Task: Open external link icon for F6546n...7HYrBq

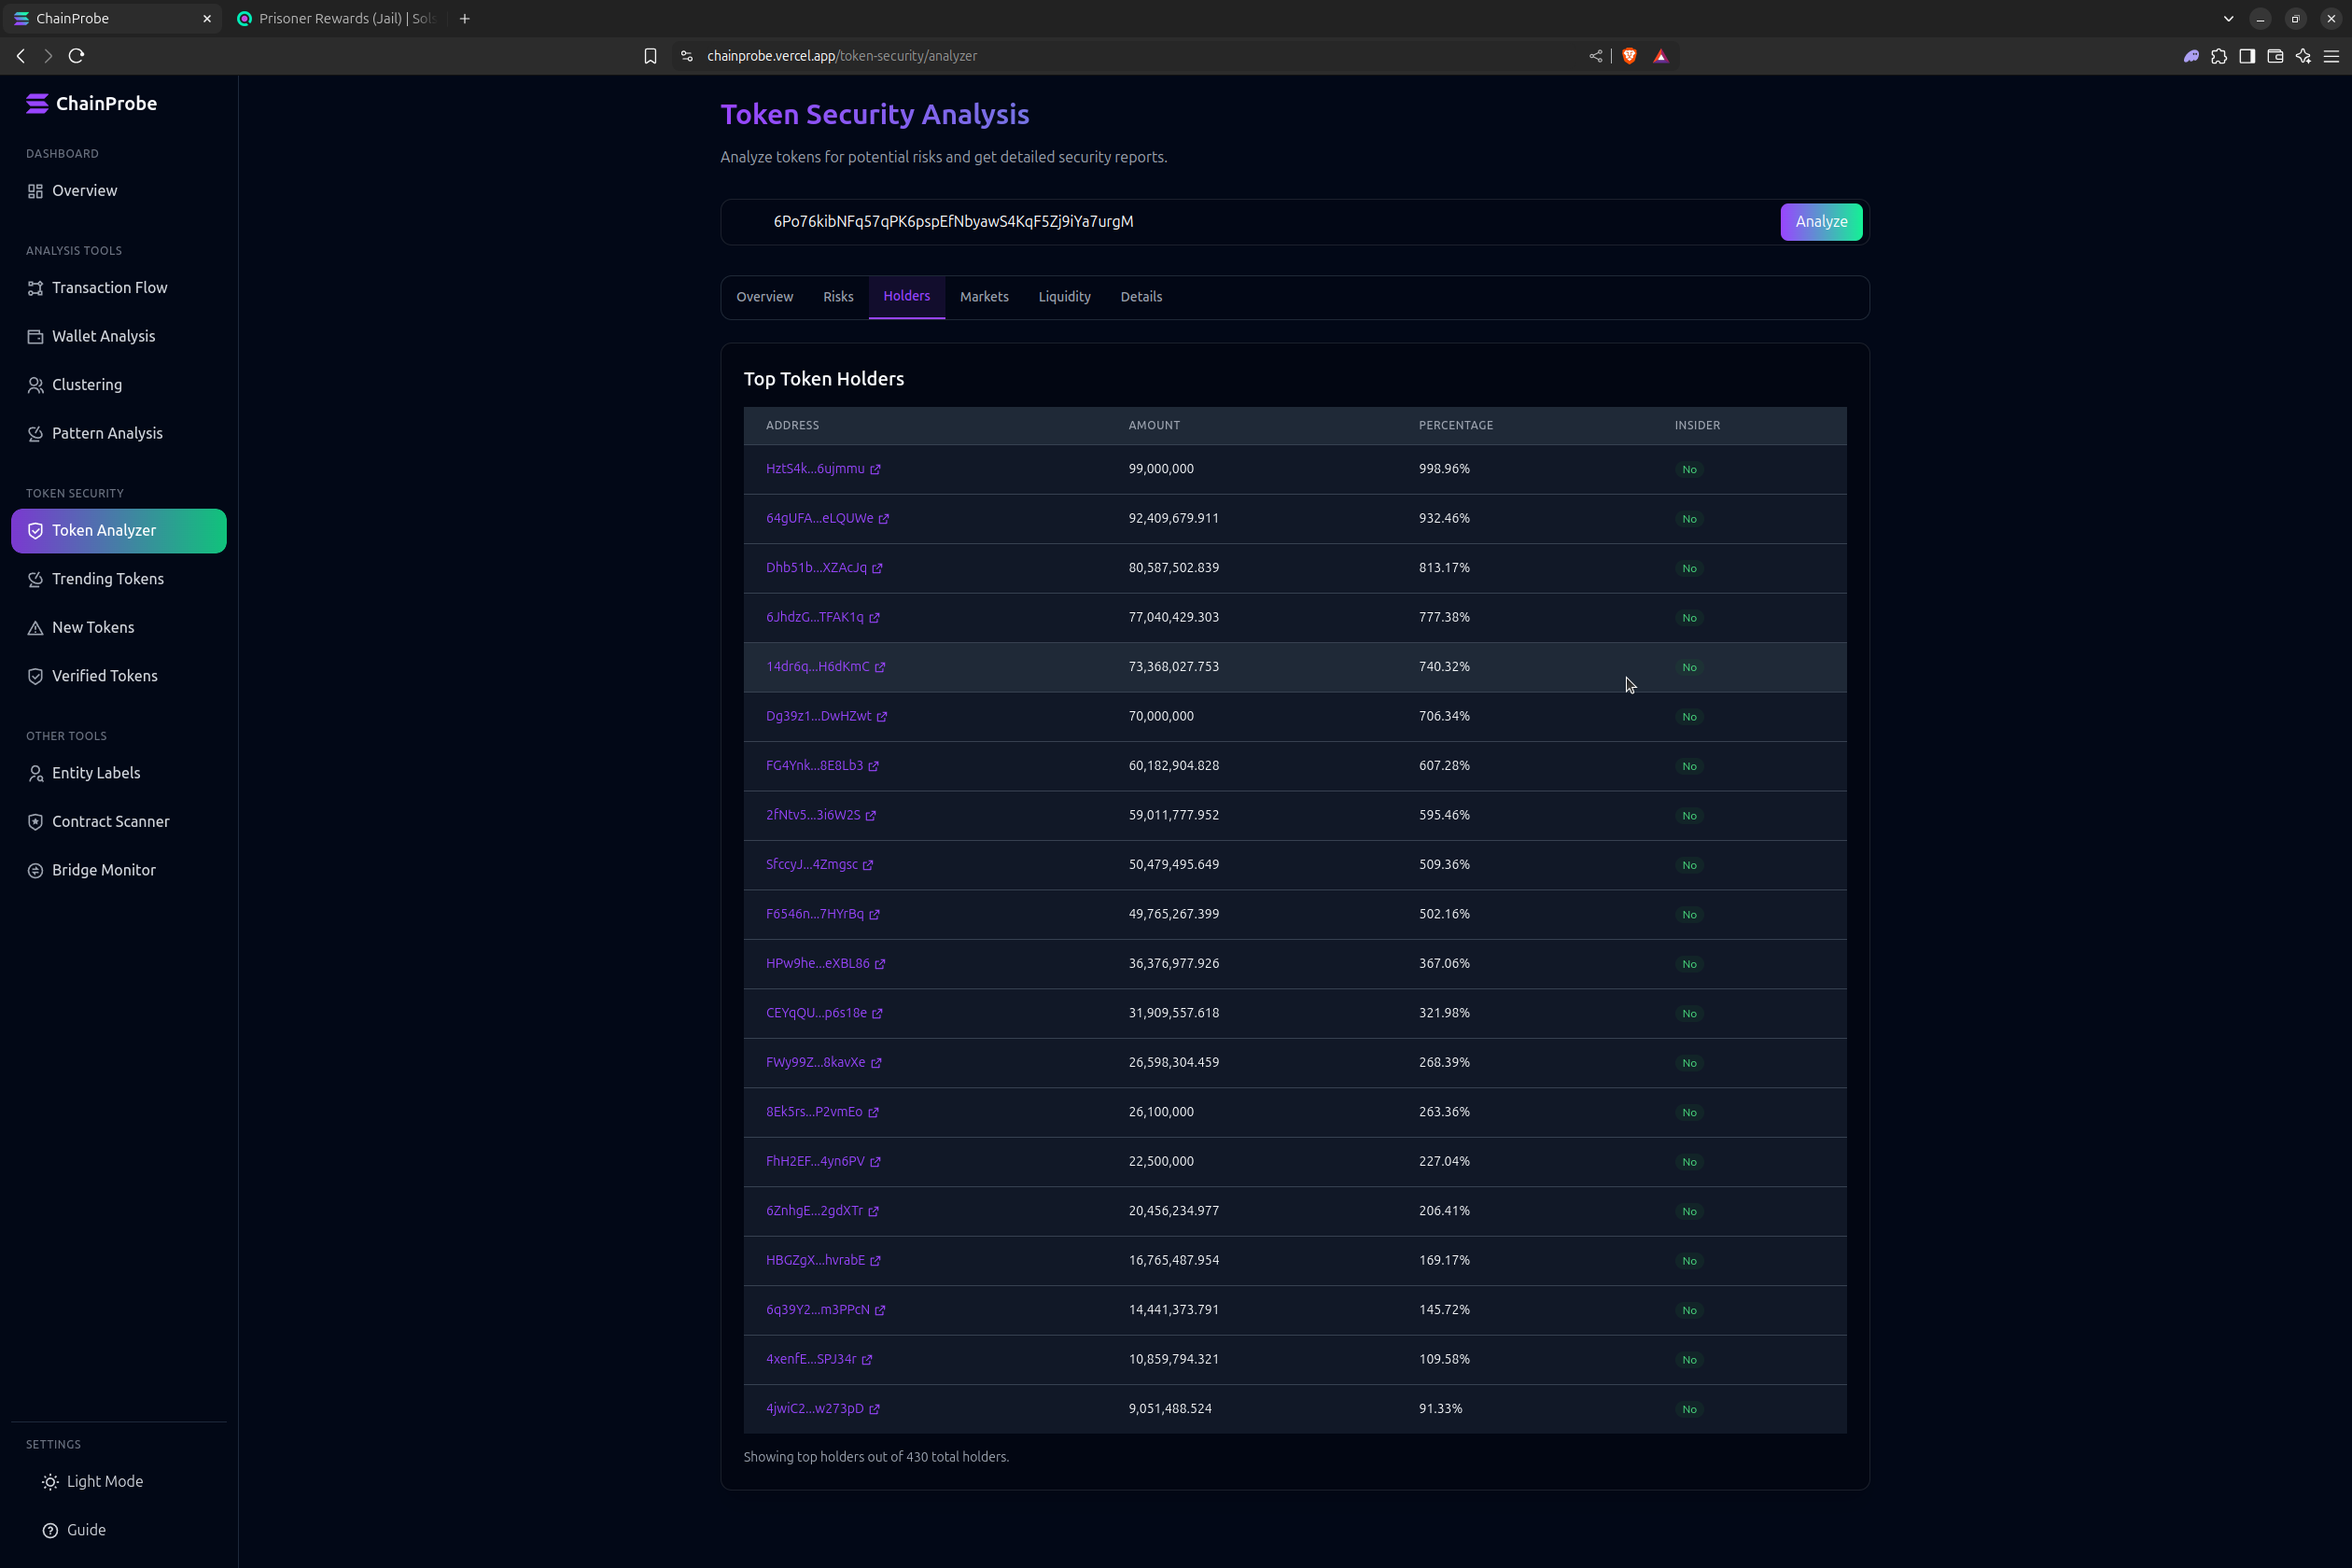Action: coord(874,915)
